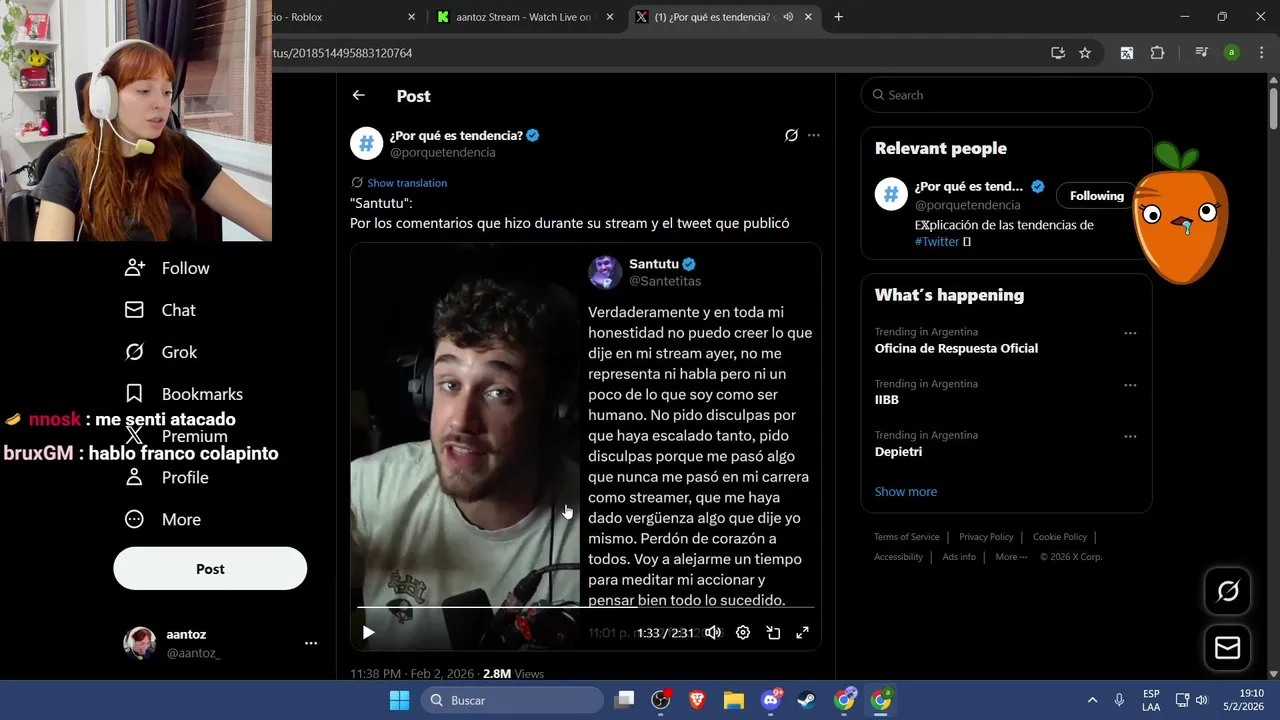Screen dimensions: 1280x720
Task: Show hidden system tray icons
Action: click(x=1092, y=700)
